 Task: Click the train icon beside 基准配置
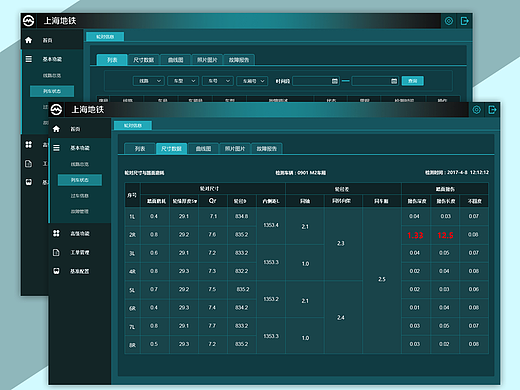point(56,271)
